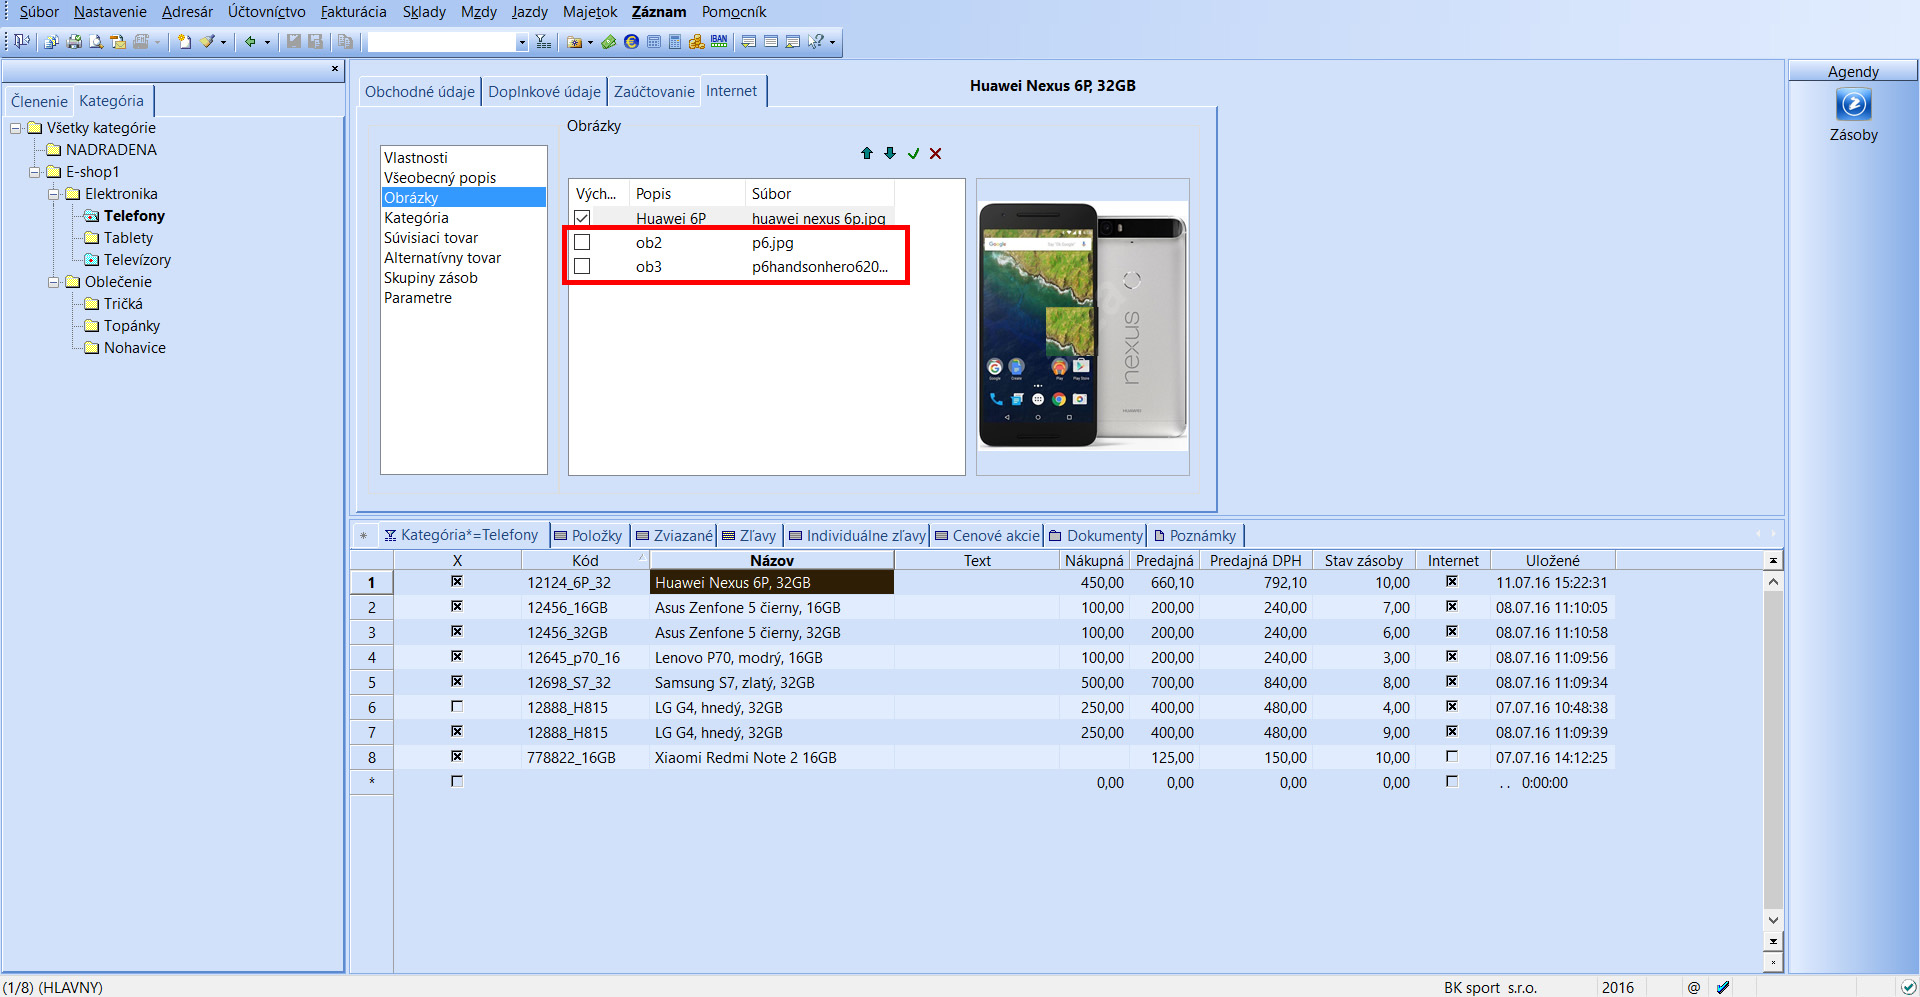1920x997 pixels.
Task: Collapse the Všetky kategórie tree node
Action: pyautogui.click(x=16, y=128)
